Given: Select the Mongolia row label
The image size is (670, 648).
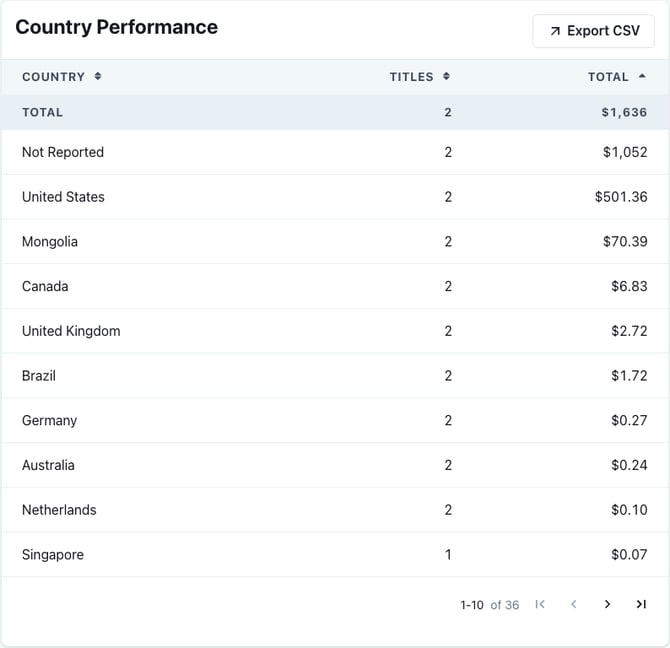Looking at the screenshot, I should [x=50, y=242].
